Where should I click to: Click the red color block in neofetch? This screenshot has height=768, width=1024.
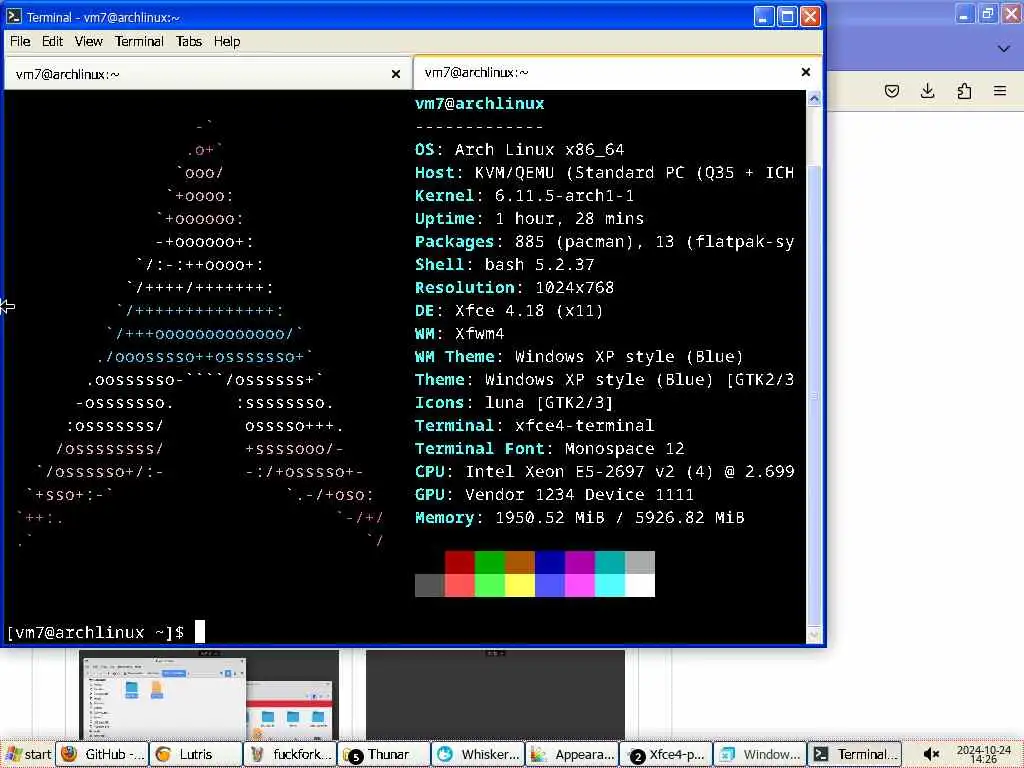coord(460,562)
